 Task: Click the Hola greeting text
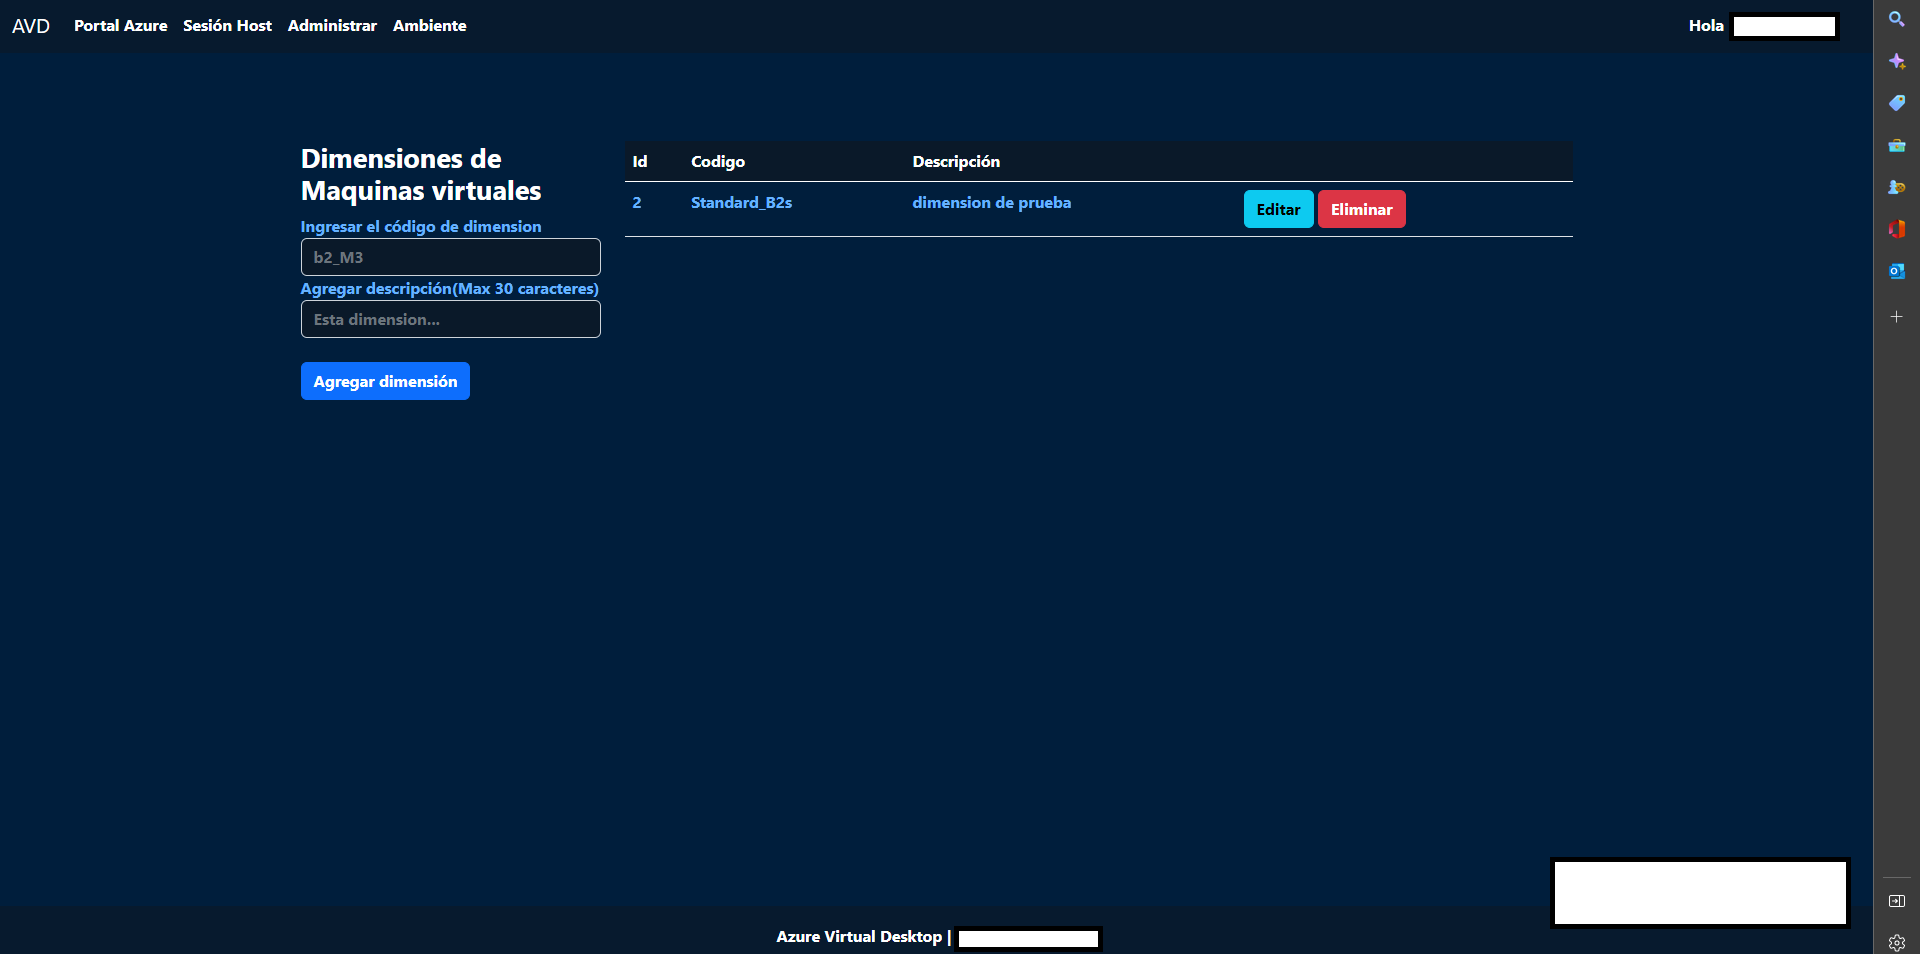click(x=1706, y=26)
